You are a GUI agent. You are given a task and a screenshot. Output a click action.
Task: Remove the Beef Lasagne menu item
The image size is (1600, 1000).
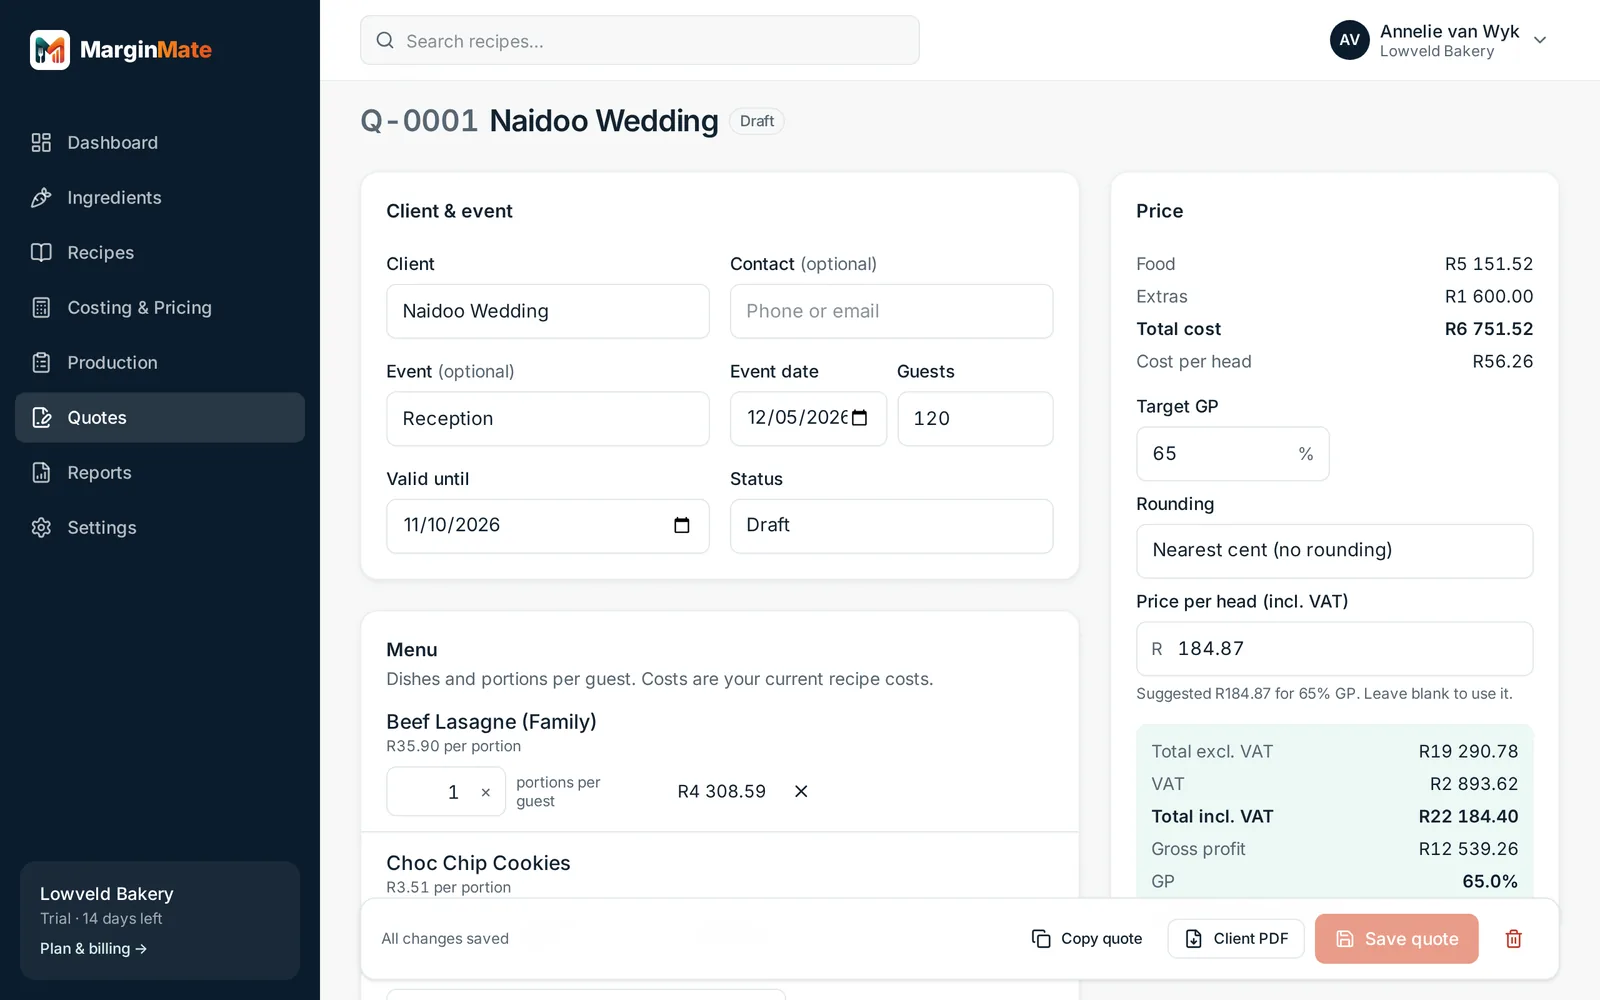tap(801, 792)
